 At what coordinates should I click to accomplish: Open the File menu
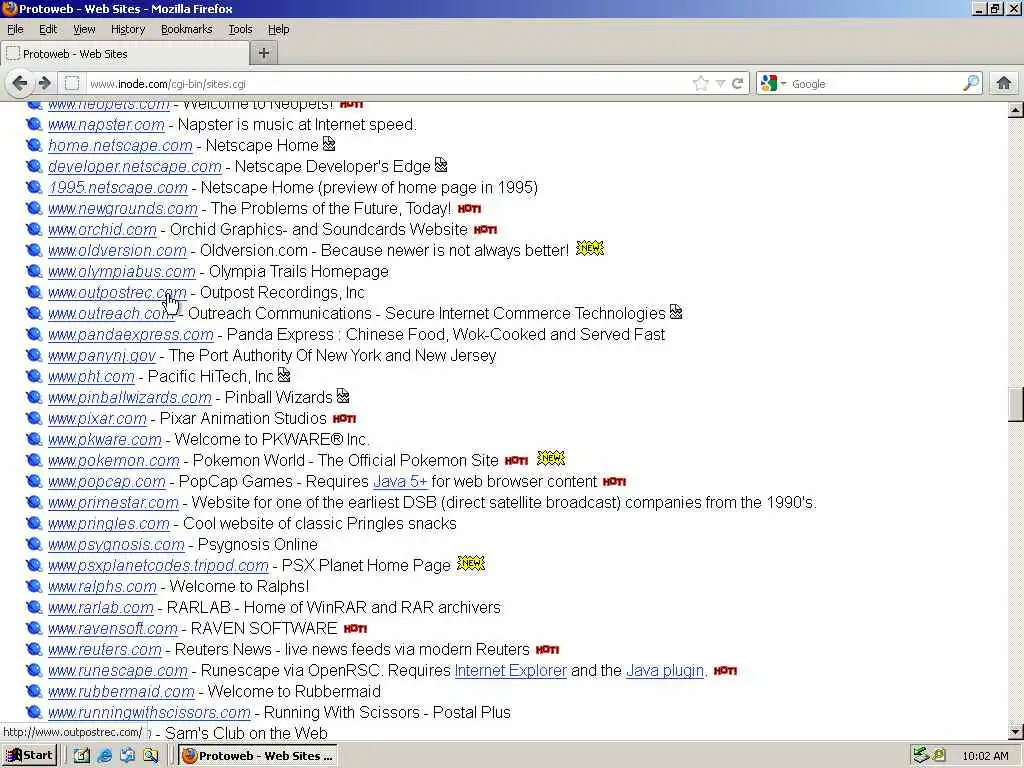[15, 29]
